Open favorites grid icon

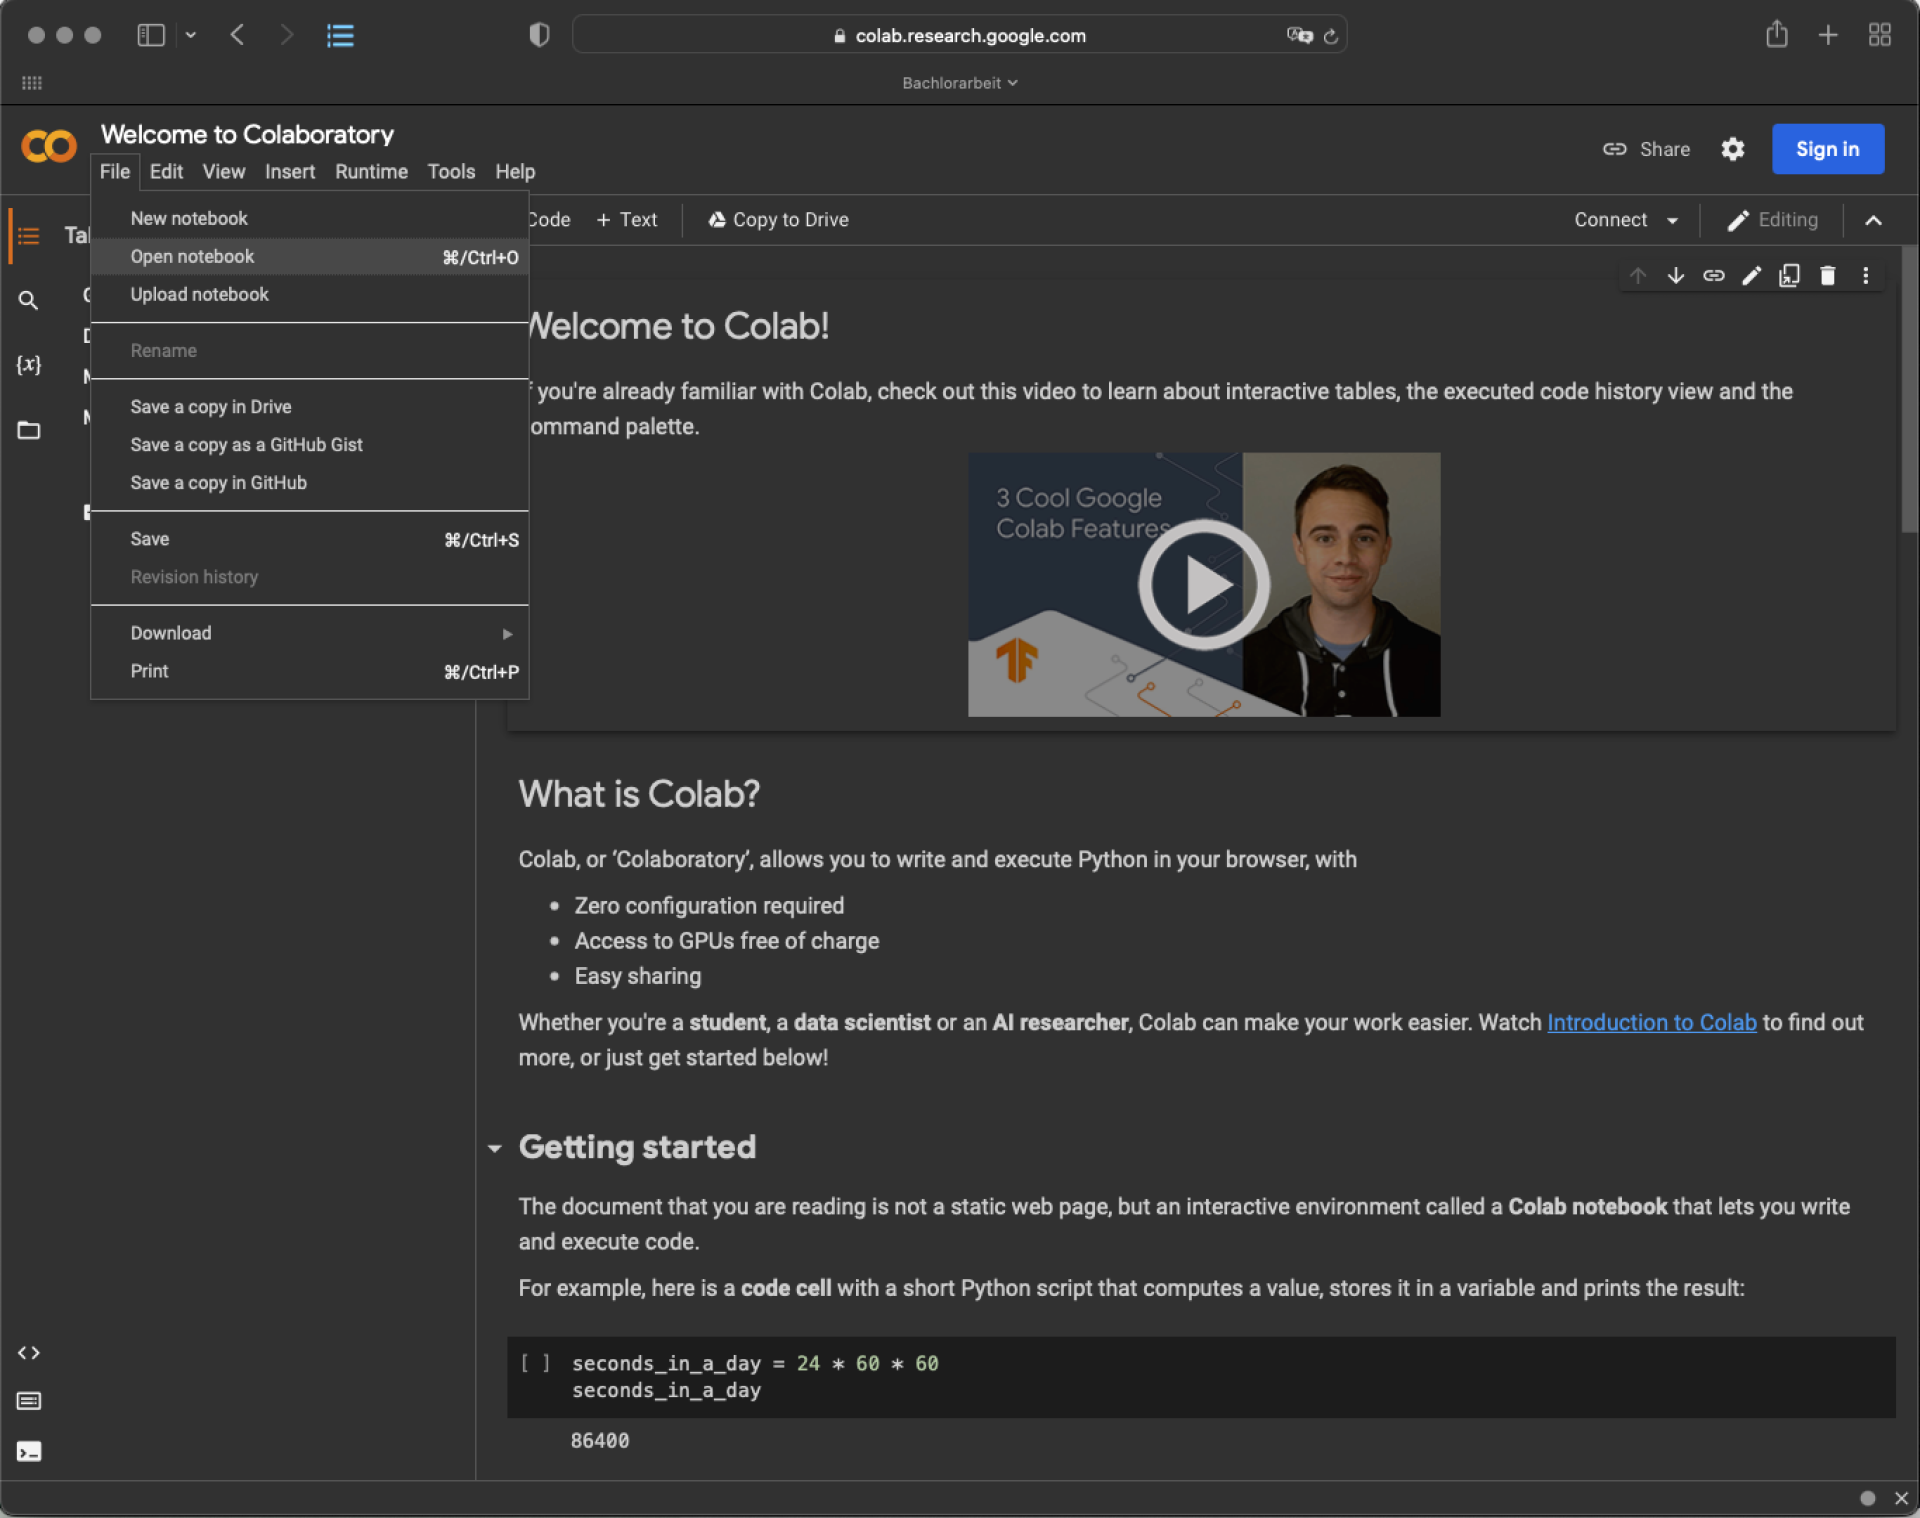click(x=32, y=83)
